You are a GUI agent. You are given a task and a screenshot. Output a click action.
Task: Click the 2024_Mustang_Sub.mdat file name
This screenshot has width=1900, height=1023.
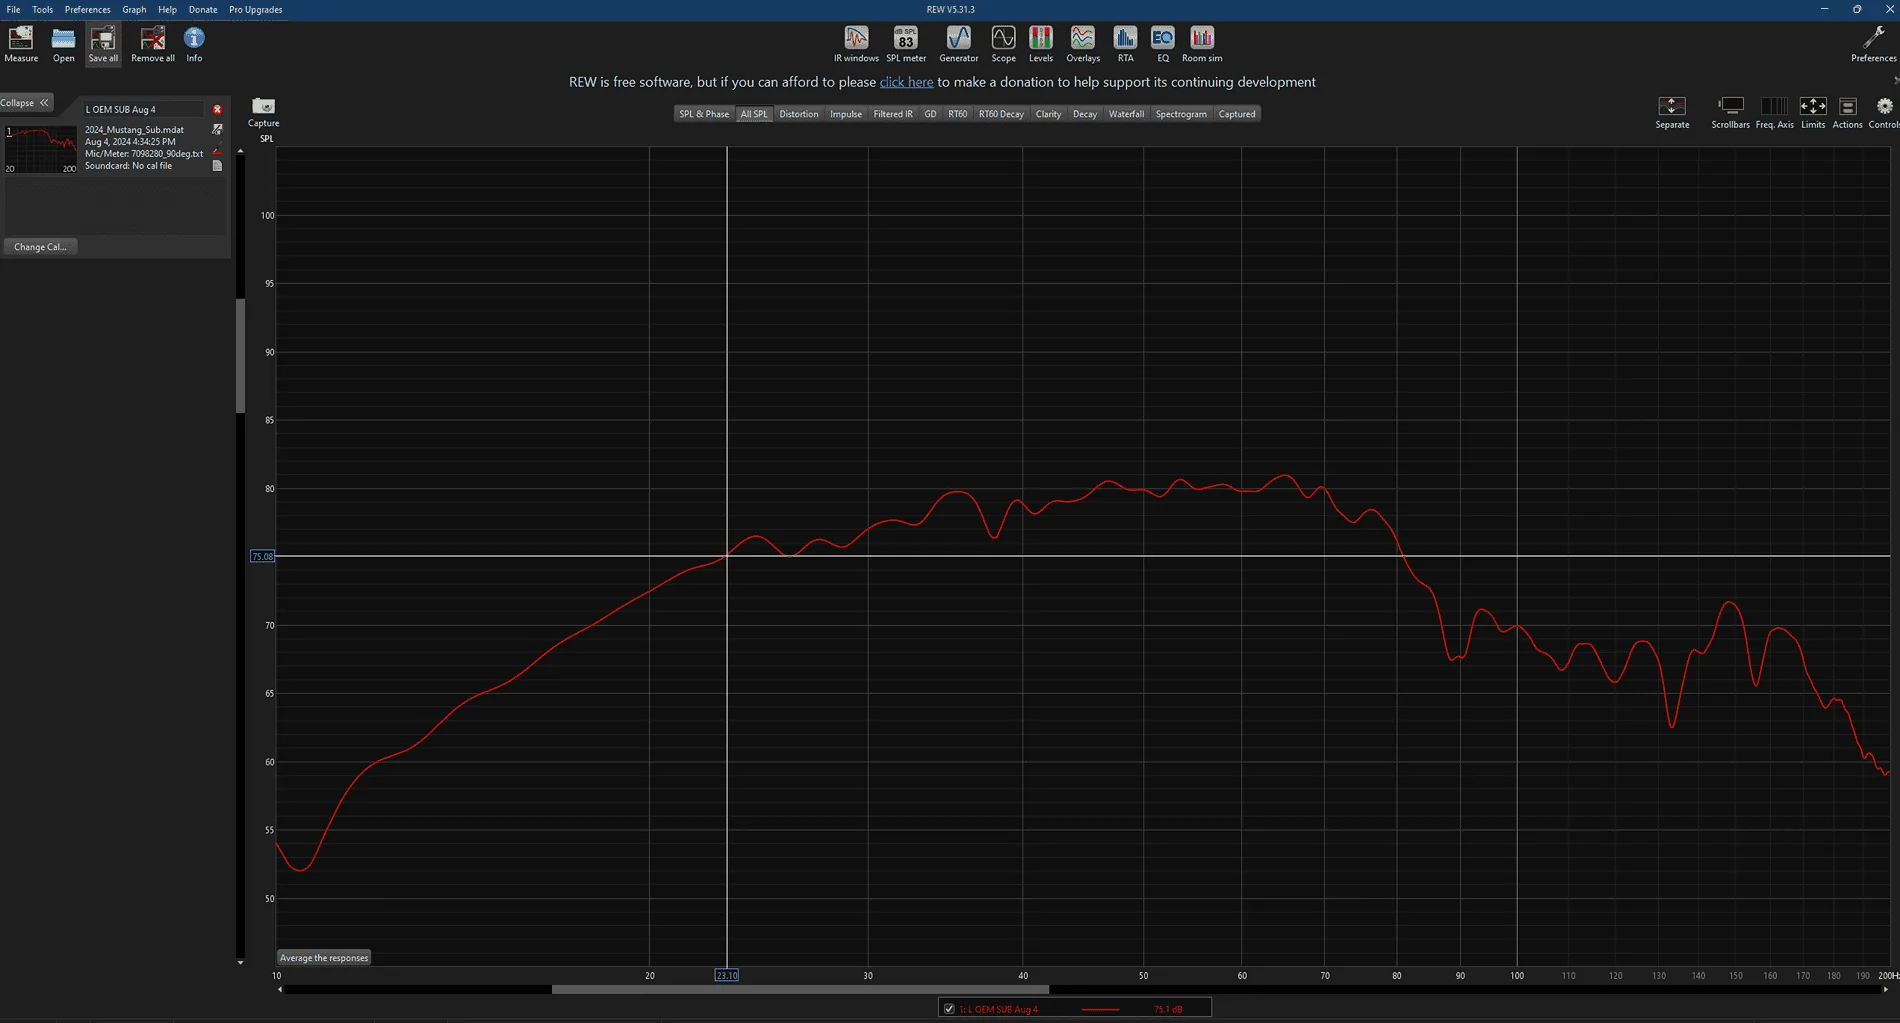tap(134, 130)
